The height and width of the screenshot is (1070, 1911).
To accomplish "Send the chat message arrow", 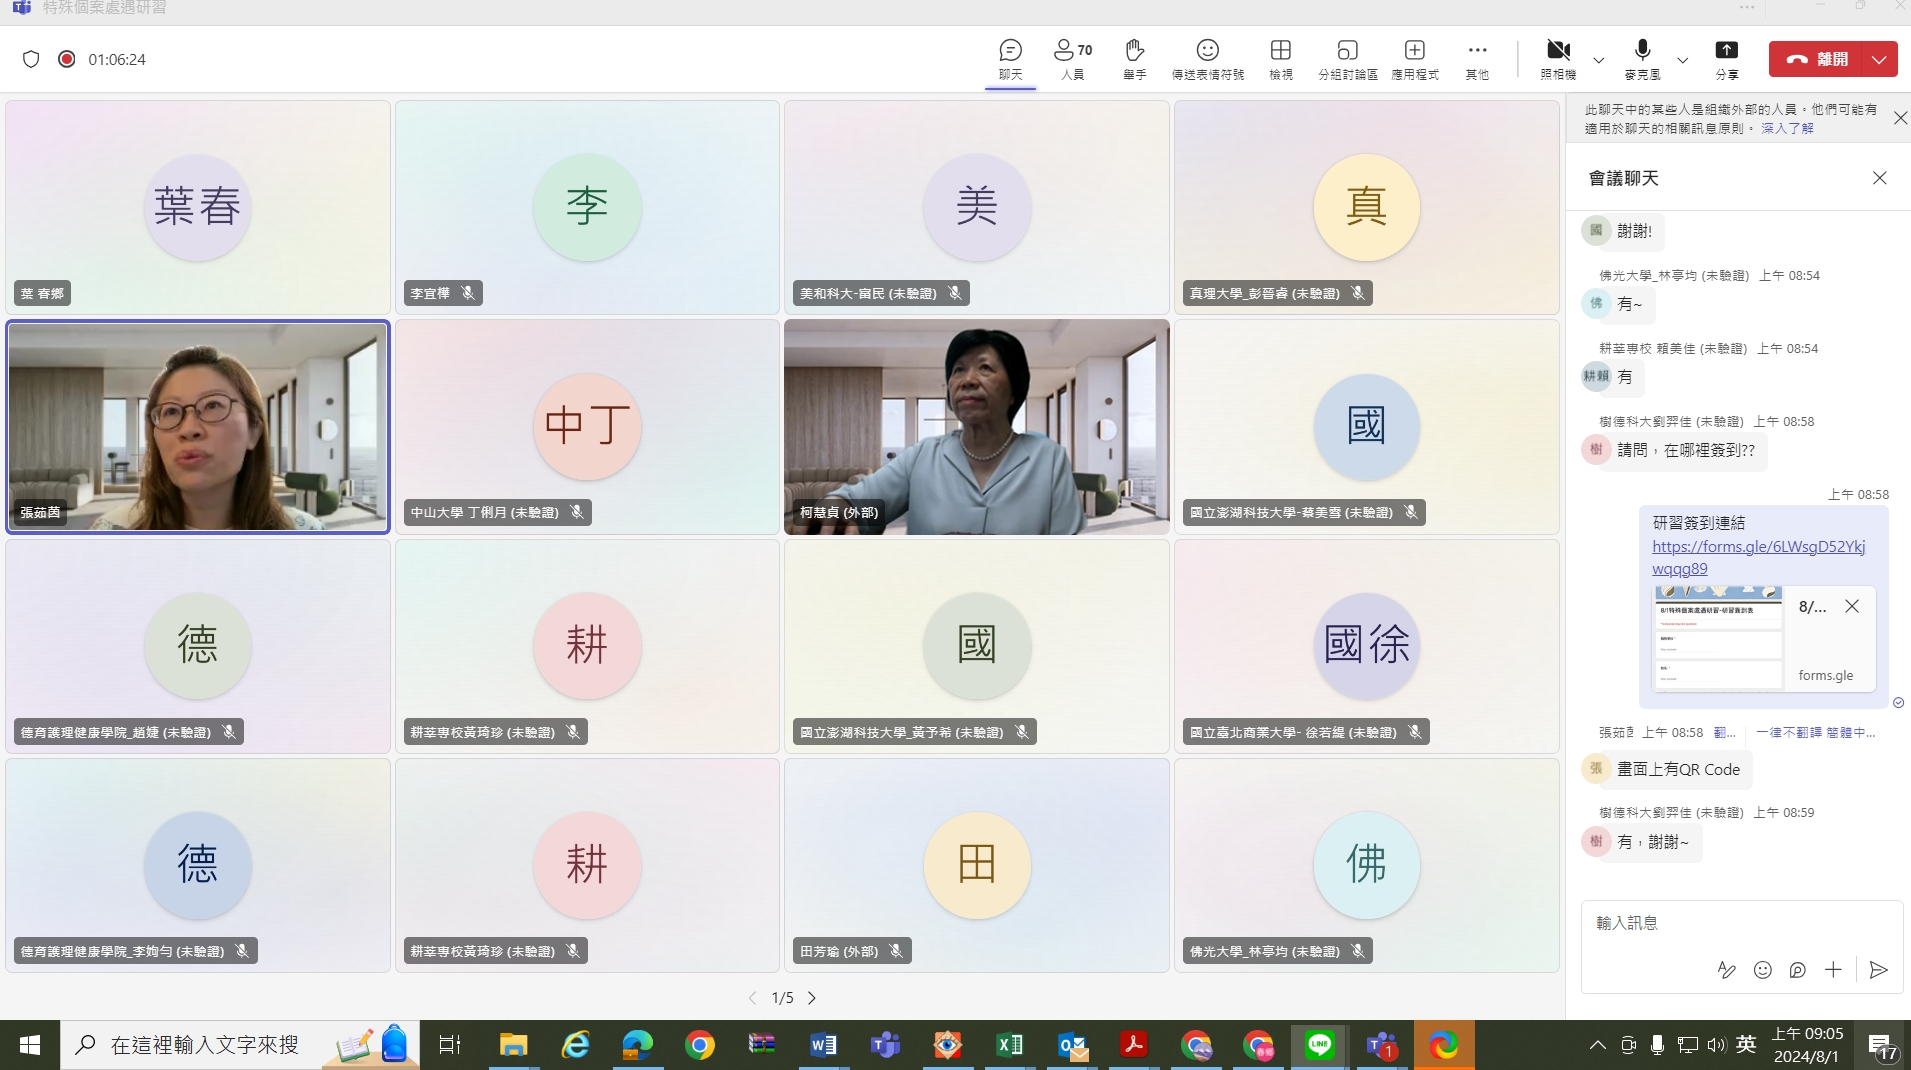I will (1878, 969).
